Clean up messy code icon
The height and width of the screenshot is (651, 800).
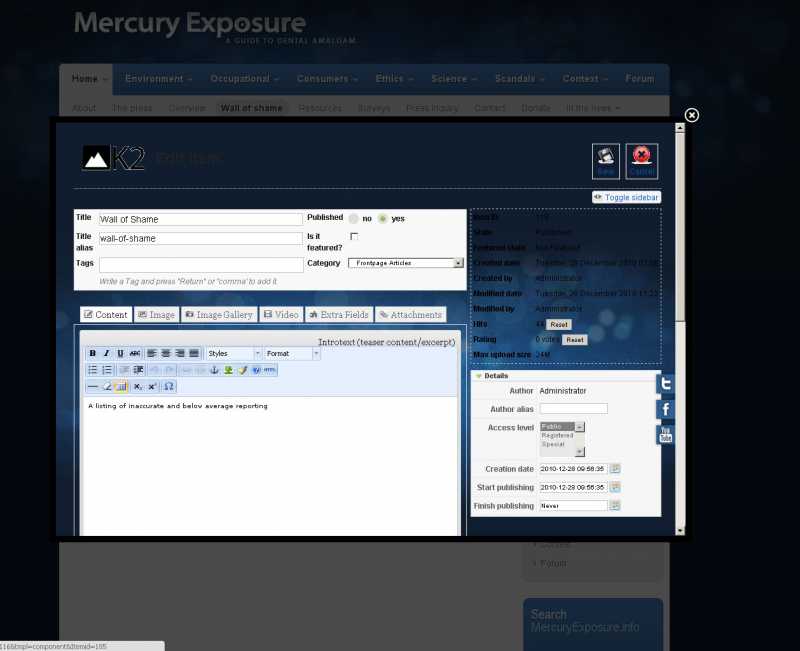click(x=242, y=370)
